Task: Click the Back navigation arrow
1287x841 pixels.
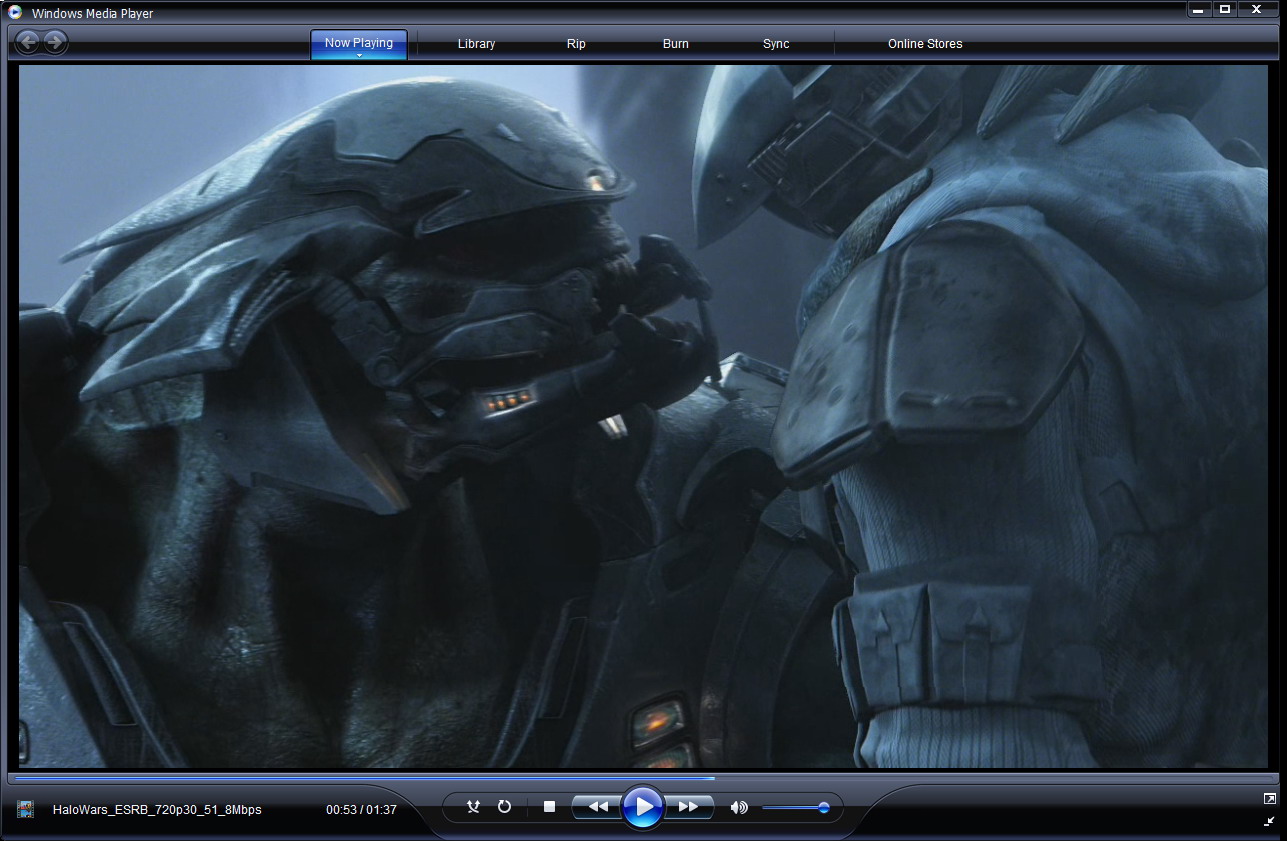Action: (28, 42)
